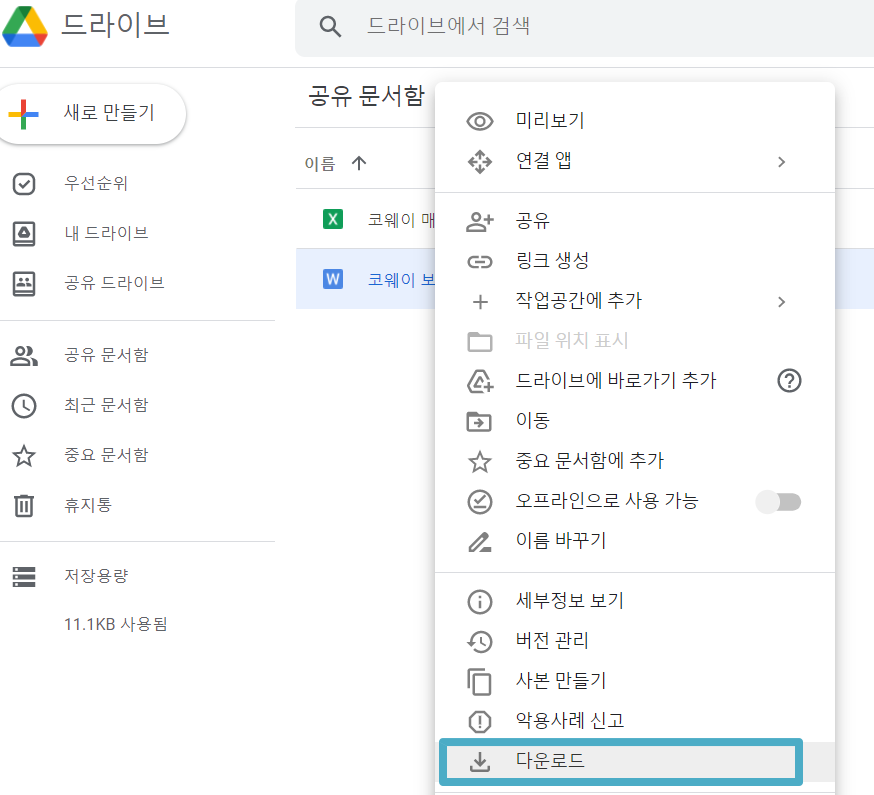Viewport: 874px width, 795px height.
Task: Click the report exclamation icon
Action: coord(480,722)
